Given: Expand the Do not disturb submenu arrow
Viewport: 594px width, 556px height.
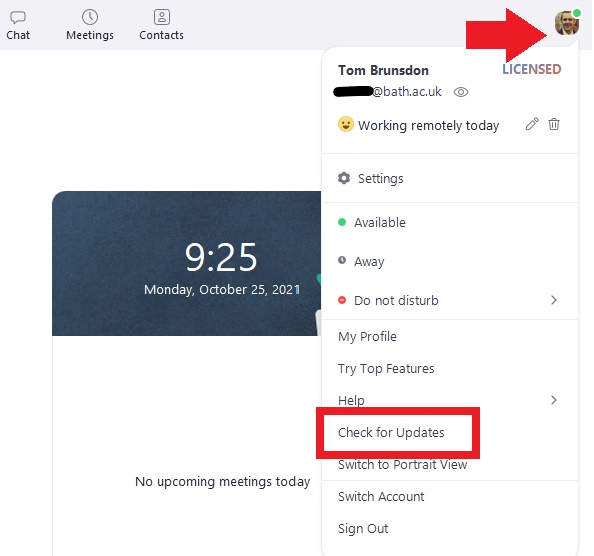Looking at the screenshot, I should (554, 300).
